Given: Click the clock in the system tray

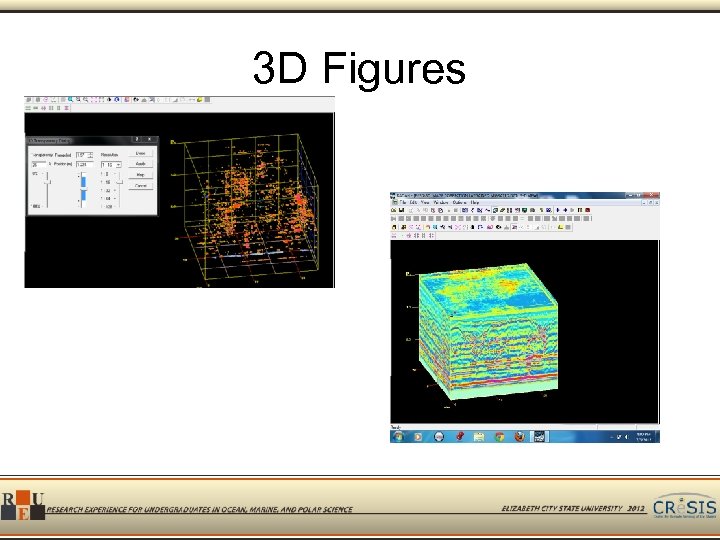Looking at the screenshot, I should pos(643,437).
